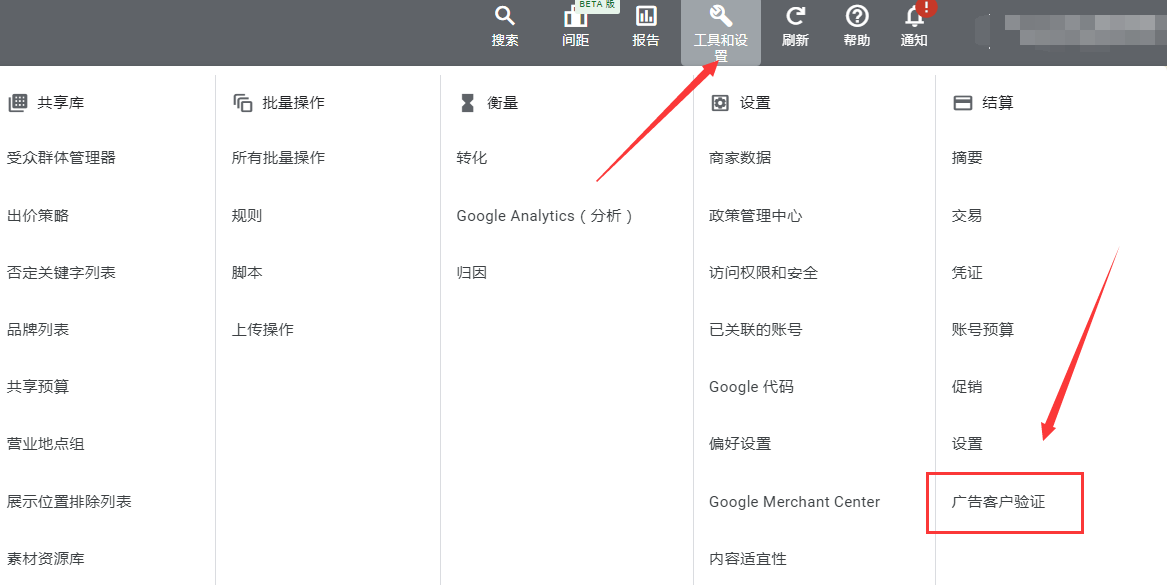Viewport: 1167px width, 585px height.
Task: Click the 结算 column header icon
Action: [962, 101]
